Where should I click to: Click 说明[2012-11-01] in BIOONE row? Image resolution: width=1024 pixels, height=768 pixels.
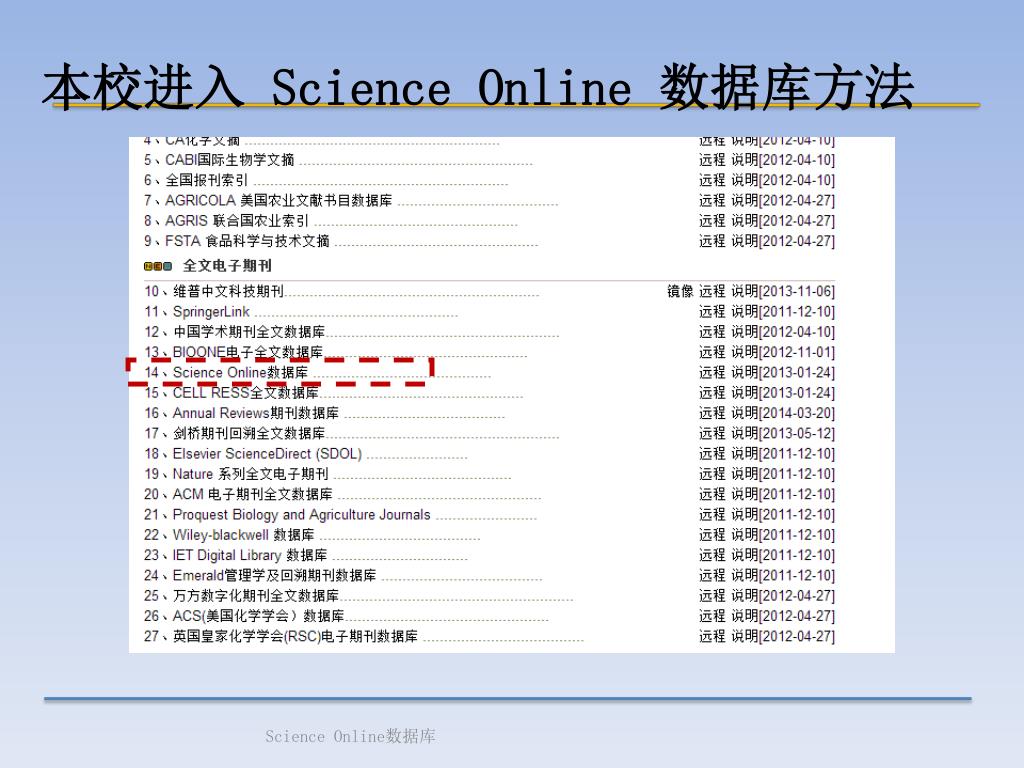(783, 352)
